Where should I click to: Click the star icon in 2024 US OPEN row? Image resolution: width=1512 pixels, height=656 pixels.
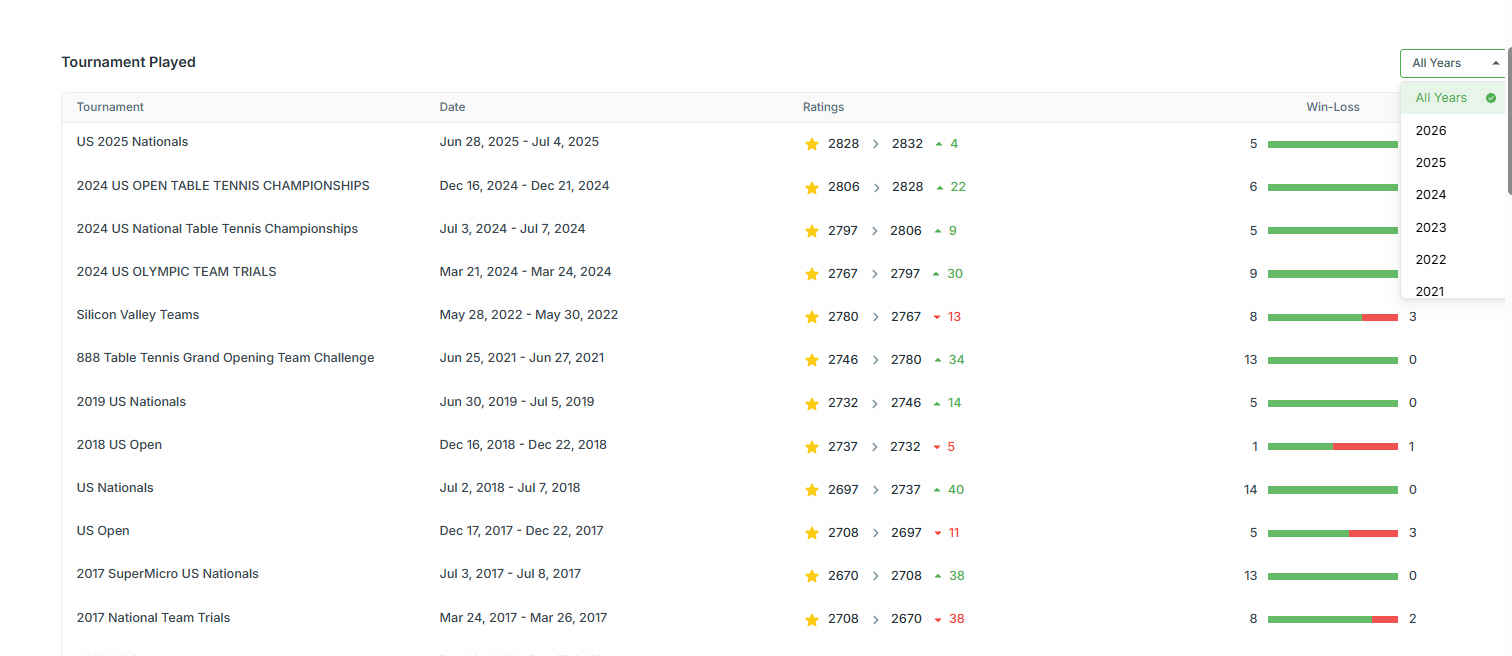(812, 187)
